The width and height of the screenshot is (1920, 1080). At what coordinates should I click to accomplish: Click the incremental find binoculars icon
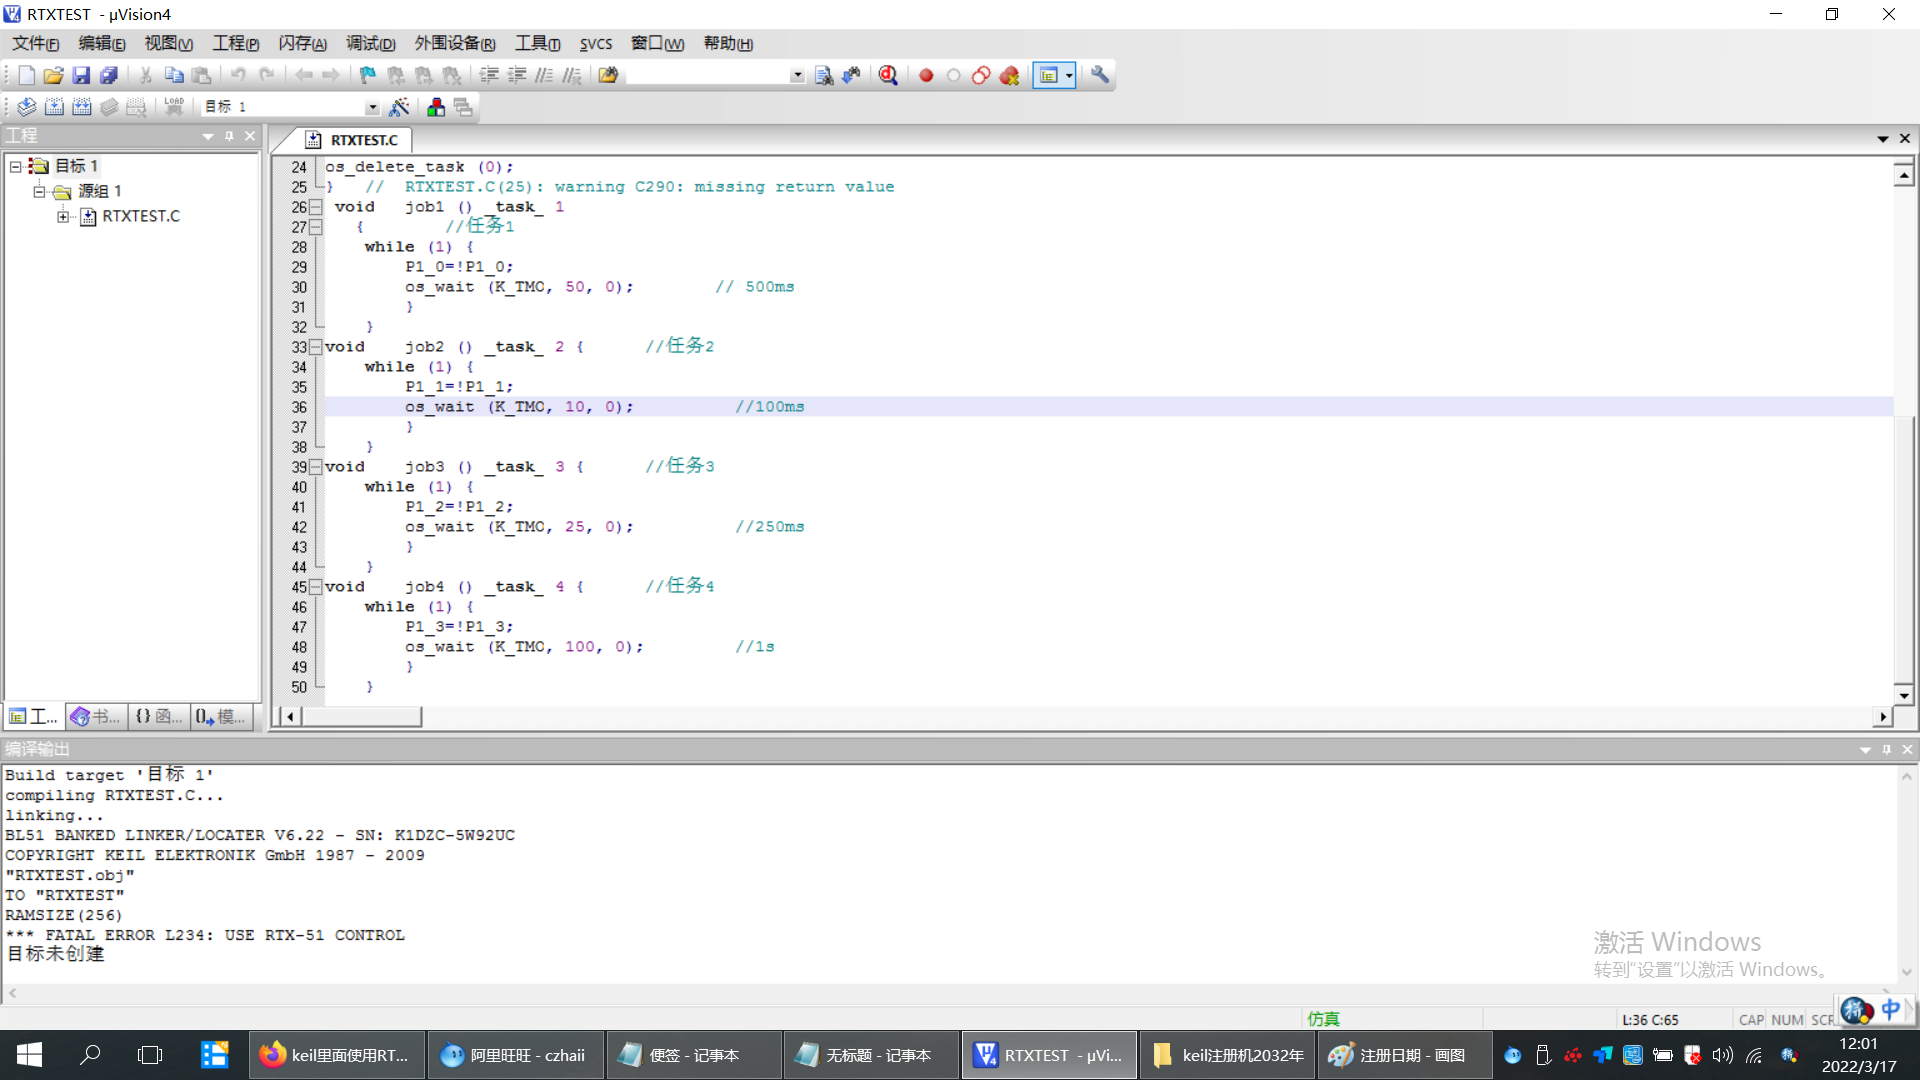click(852, 75)
